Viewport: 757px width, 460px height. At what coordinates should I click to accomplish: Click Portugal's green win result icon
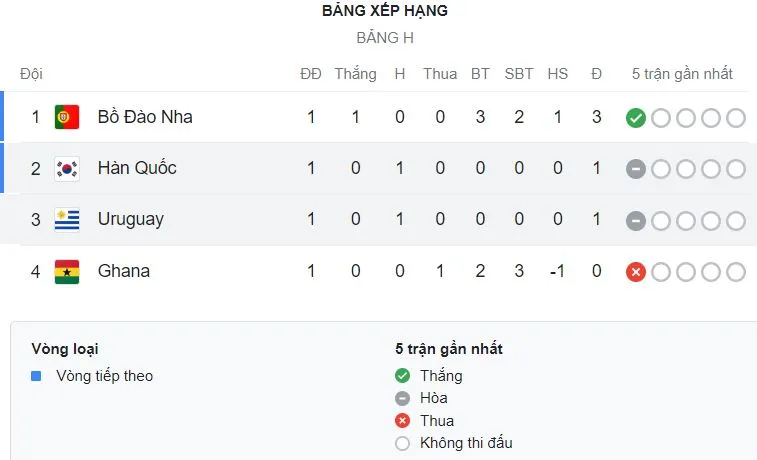click(635, 118)
